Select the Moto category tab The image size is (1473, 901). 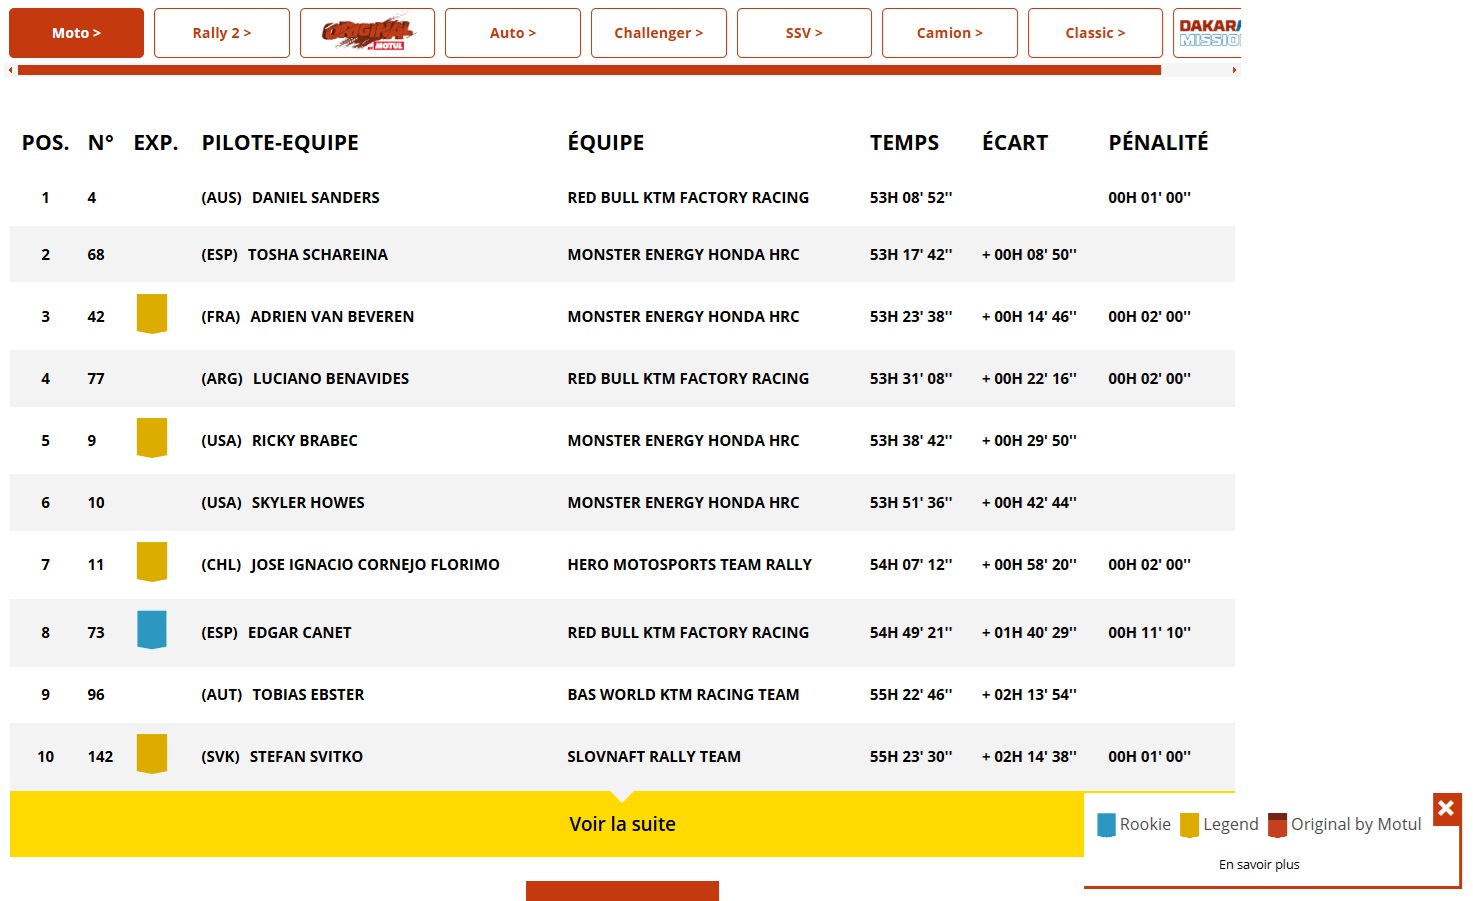point(76,33)
